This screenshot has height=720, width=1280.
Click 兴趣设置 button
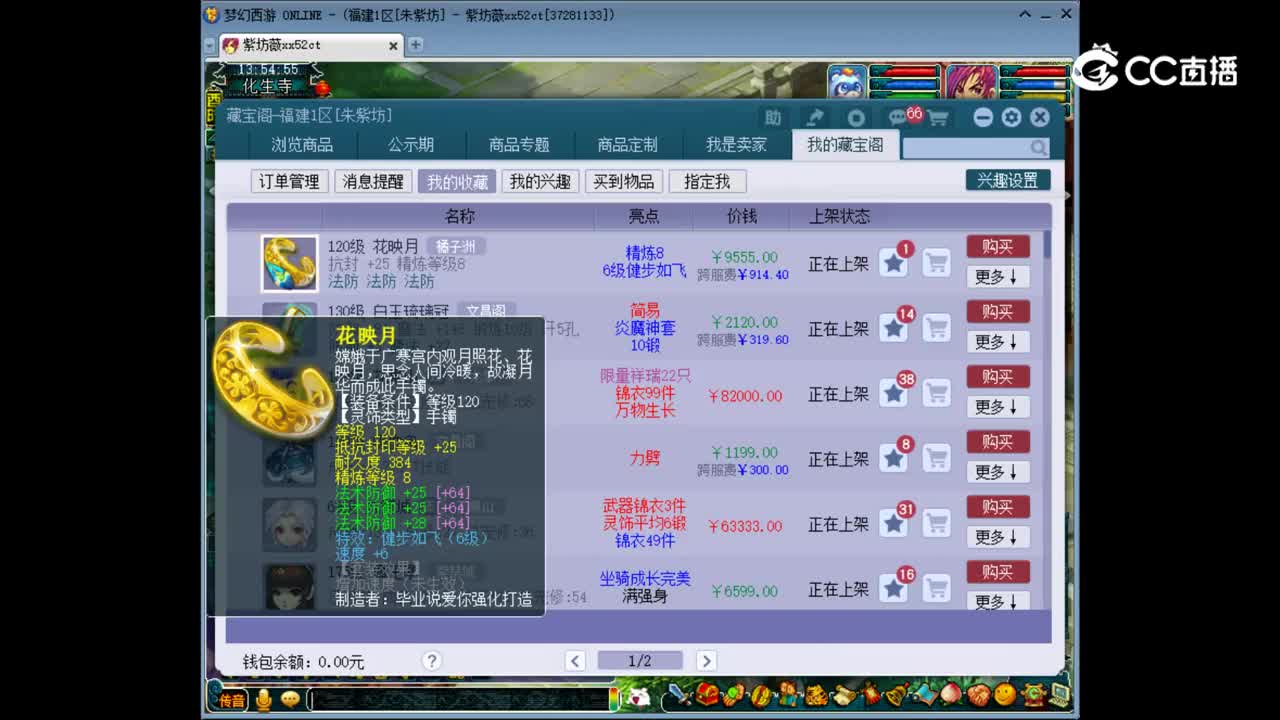click(x=1007, y=180)
